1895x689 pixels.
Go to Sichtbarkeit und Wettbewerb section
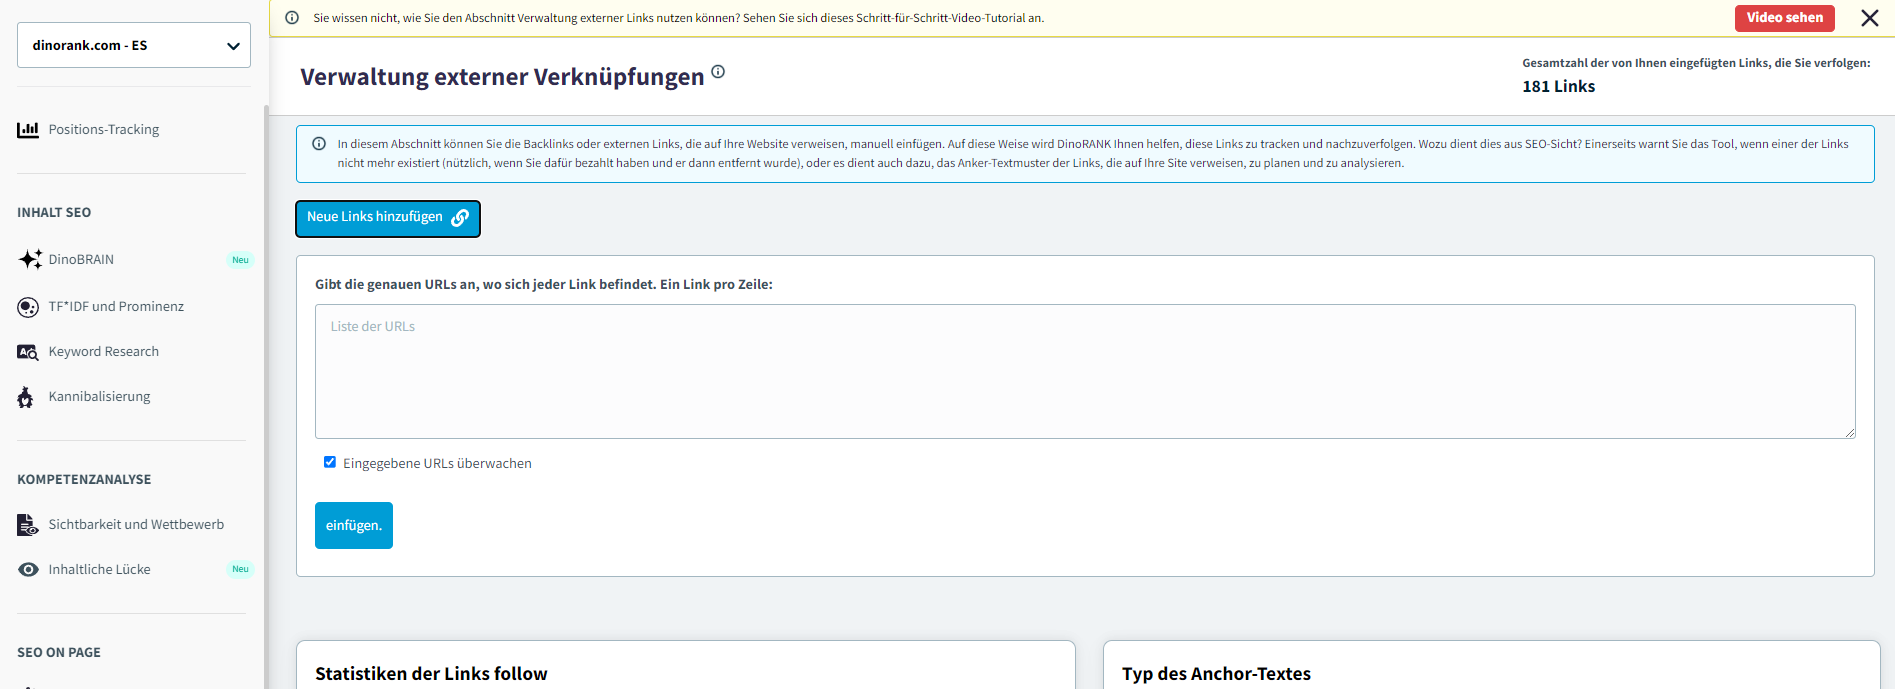[x=136, y=525]
